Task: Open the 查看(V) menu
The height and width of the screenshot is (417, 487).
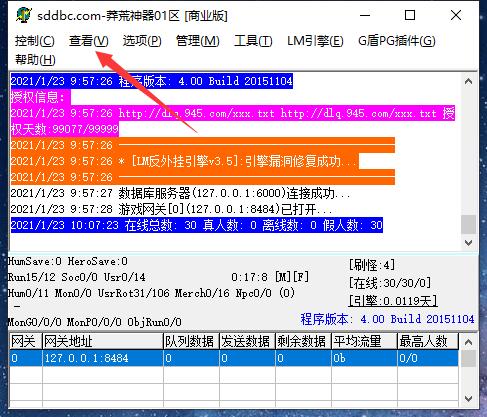Action: point(89,41)
